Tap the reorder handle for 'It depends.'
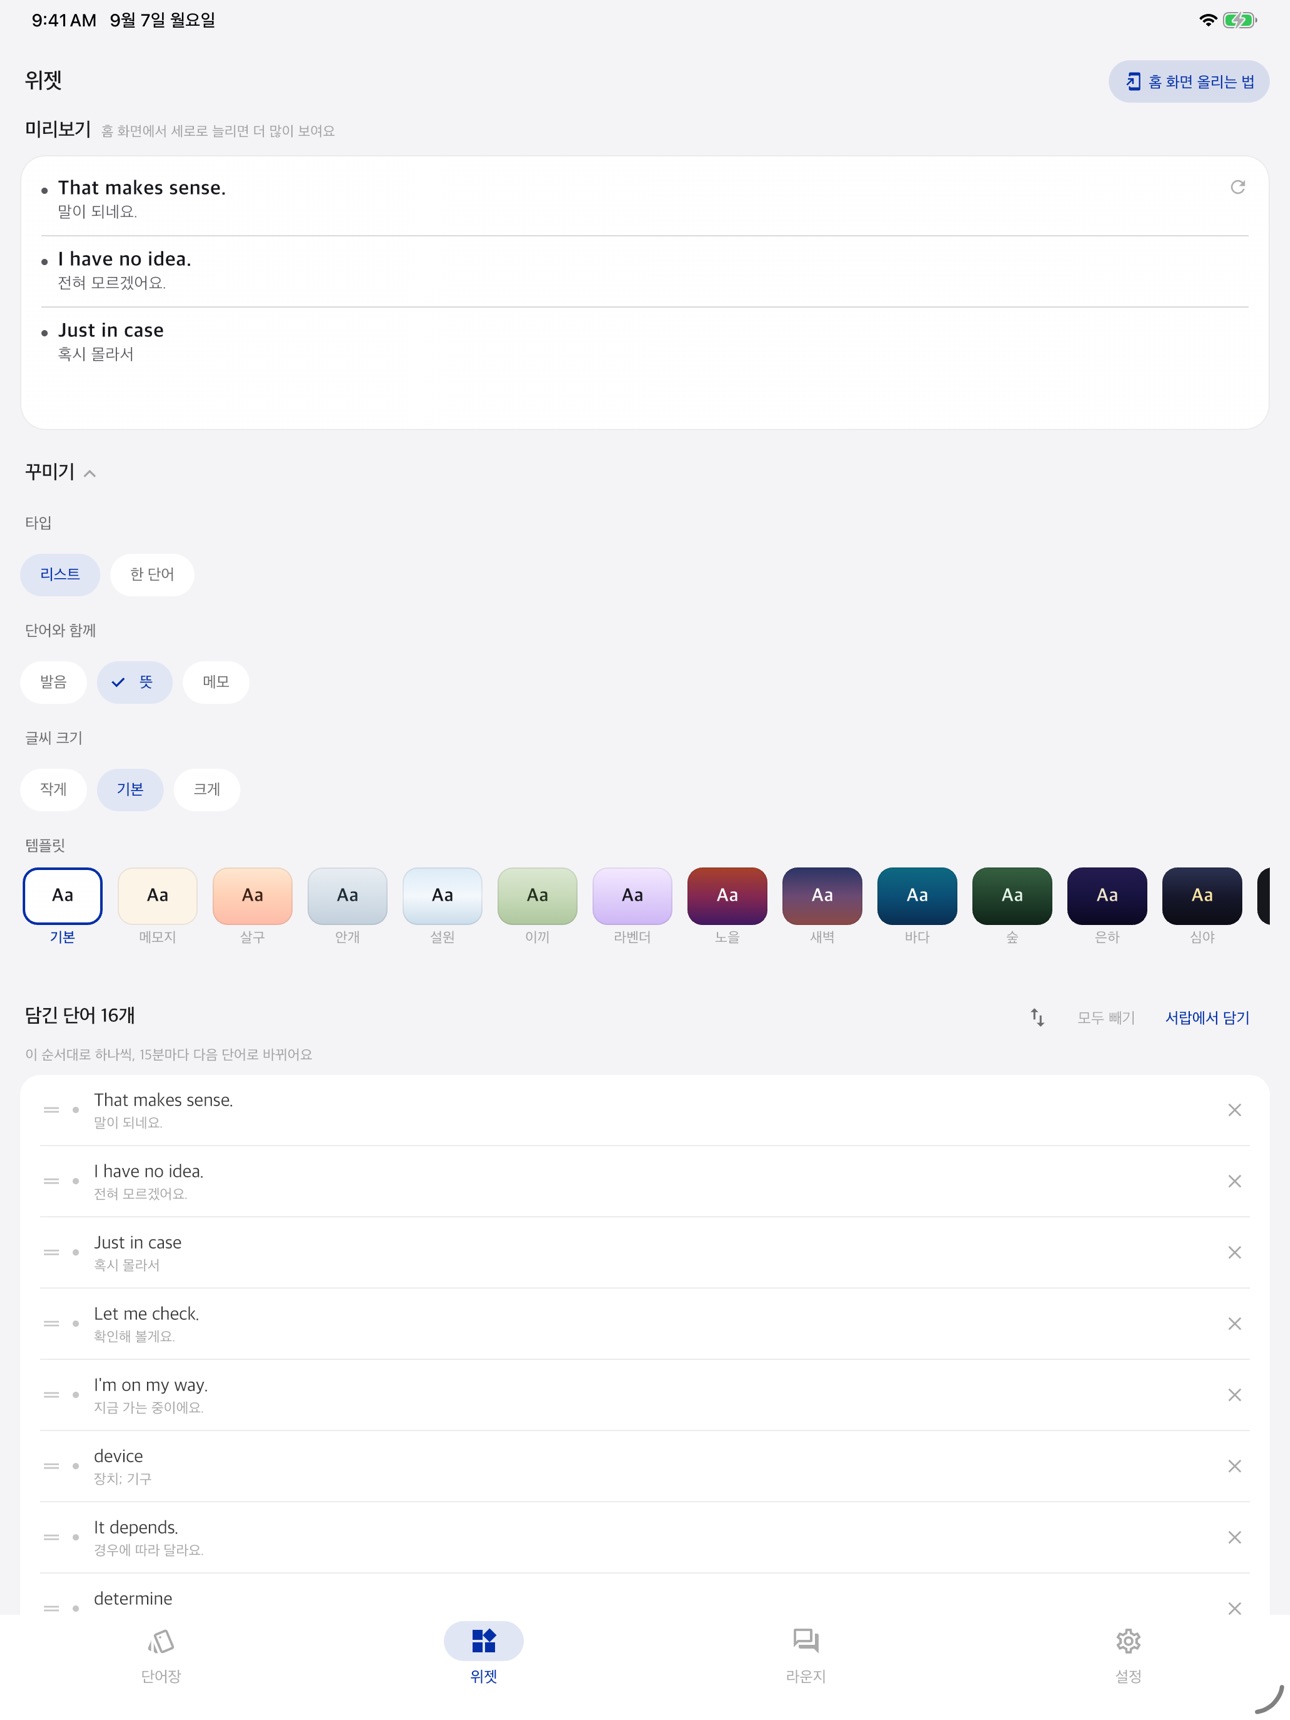This screenshot has height=1720, width=1290. click(x=51, y=1537)
